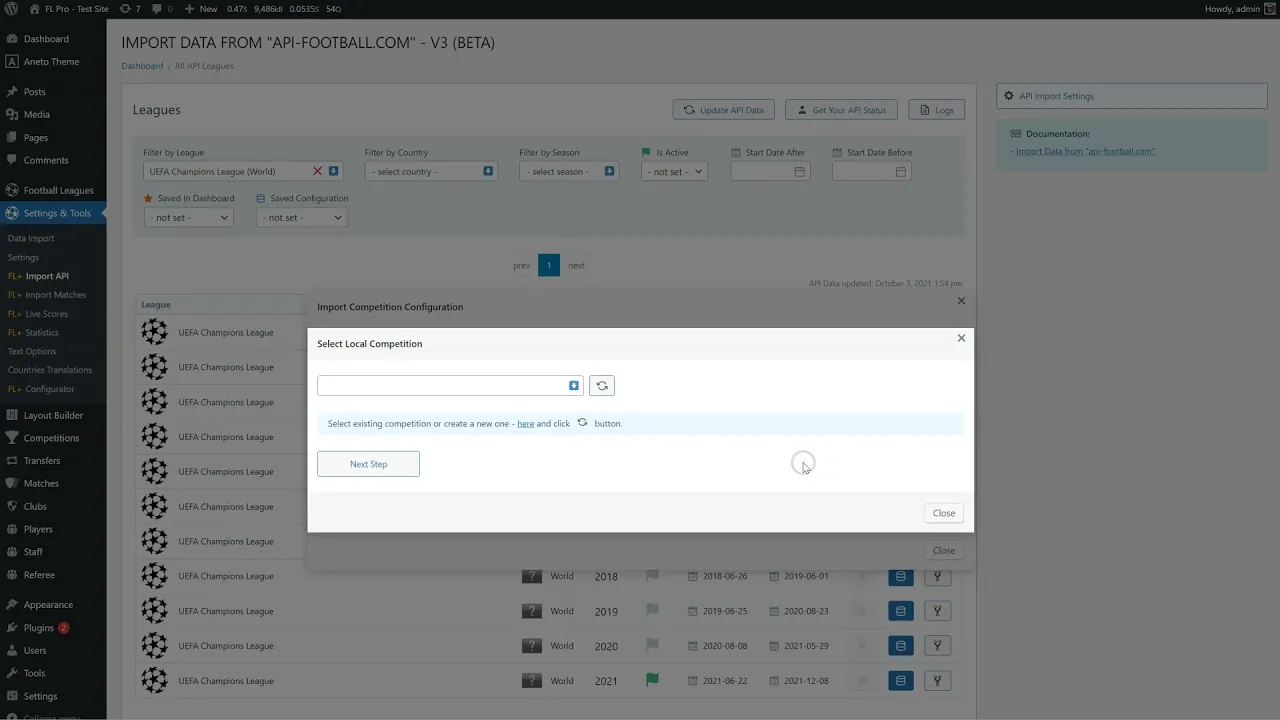Viewport: 1280px width, 720px height.
Task: Click the "here" link to create competition
Action: point(525,424)
